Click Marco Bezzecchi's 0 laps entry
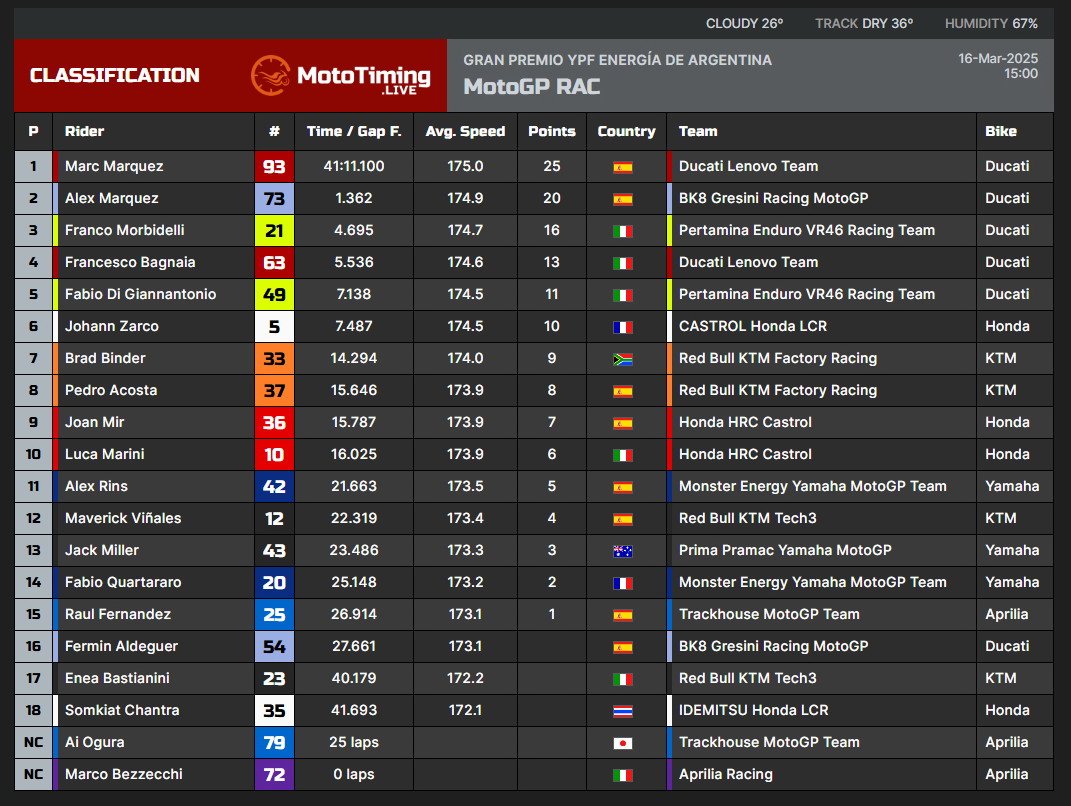Screen dimensions: 1071x806 tap(354, 775)
